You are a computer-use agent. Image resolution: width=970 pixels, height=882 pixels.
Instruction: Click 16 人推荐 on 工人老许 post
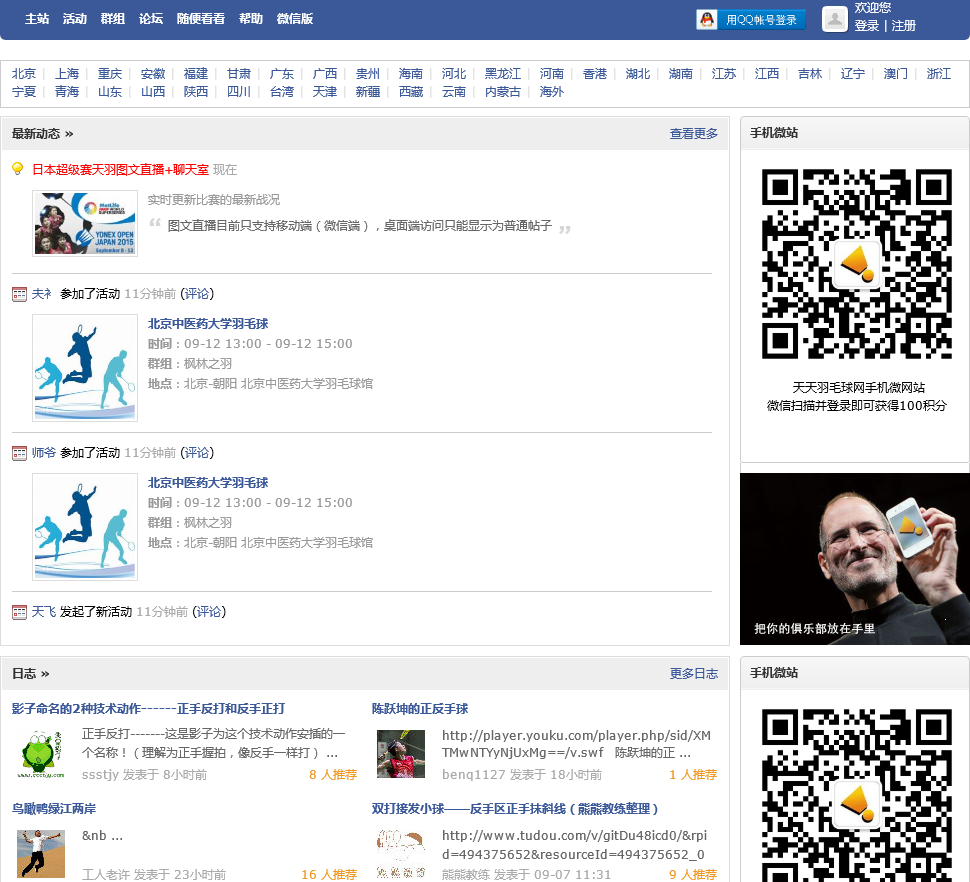click(329, 875)
